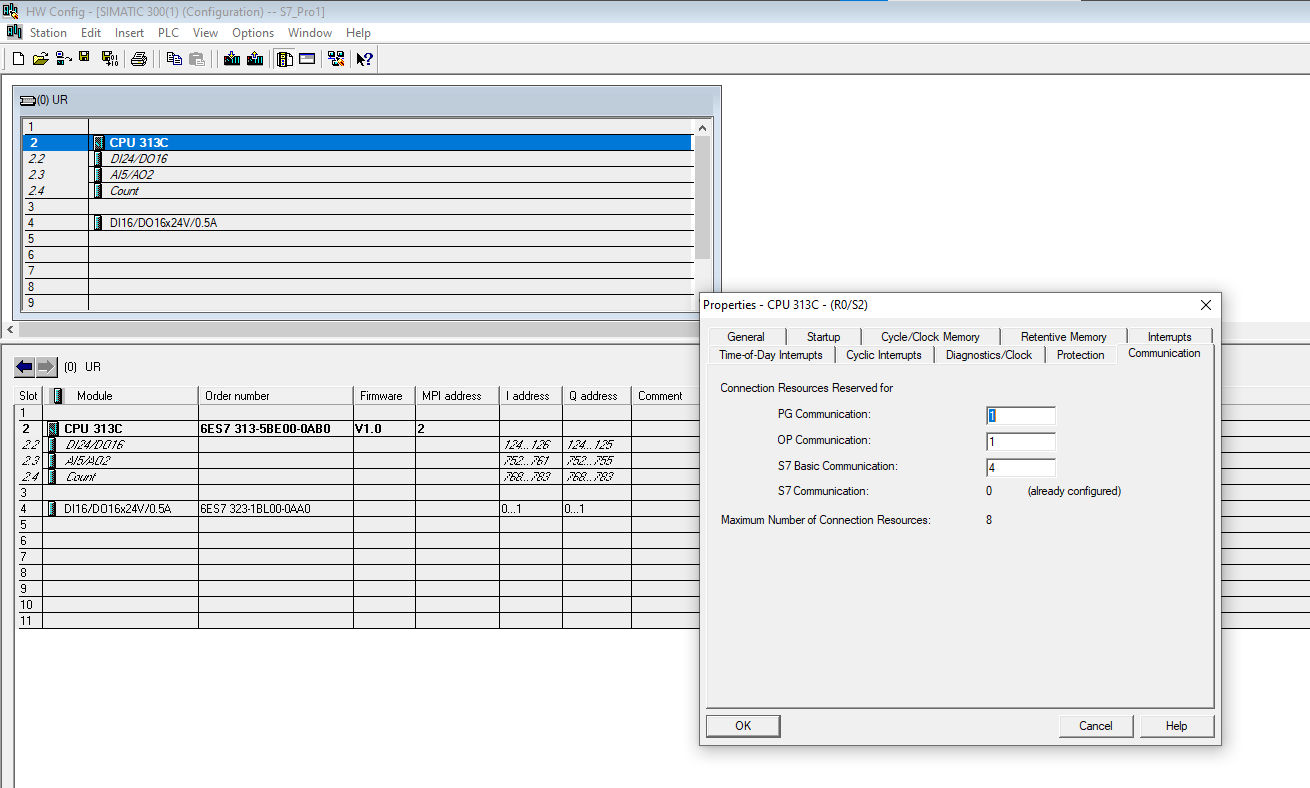Click the OP Communication input field
The height and width of the screenshot is (788, 1310).
click(1021, 442)
